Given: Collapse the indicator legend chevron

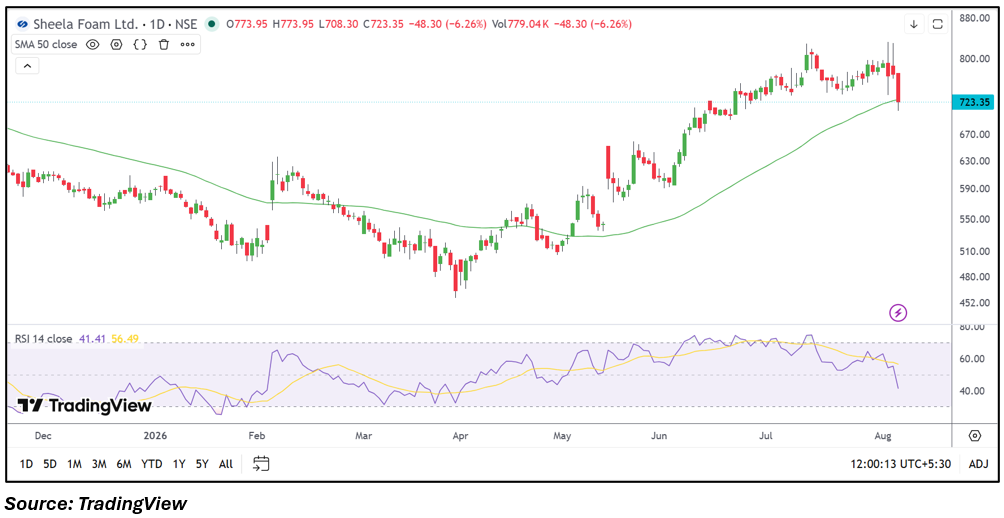Looking at the screenshot, I should point(28,65).
